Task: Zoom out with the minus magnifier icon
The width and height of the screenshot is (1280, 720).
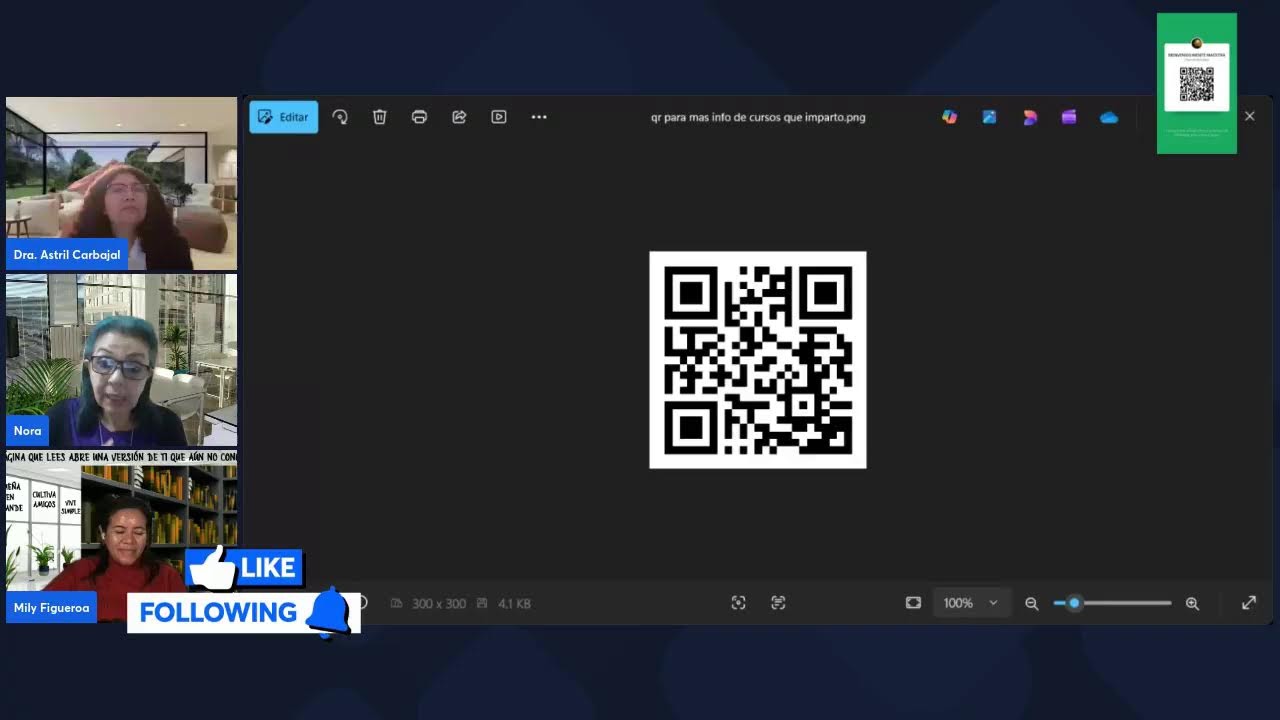Action: (x=1032, y=603)
